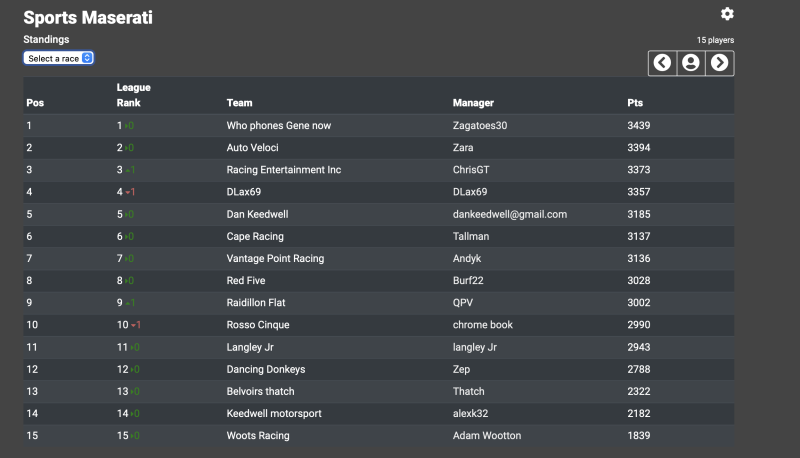Select the Auto Veloci team row
The width and height of the screenshot is (800, 458).
(x=379, y=147)
